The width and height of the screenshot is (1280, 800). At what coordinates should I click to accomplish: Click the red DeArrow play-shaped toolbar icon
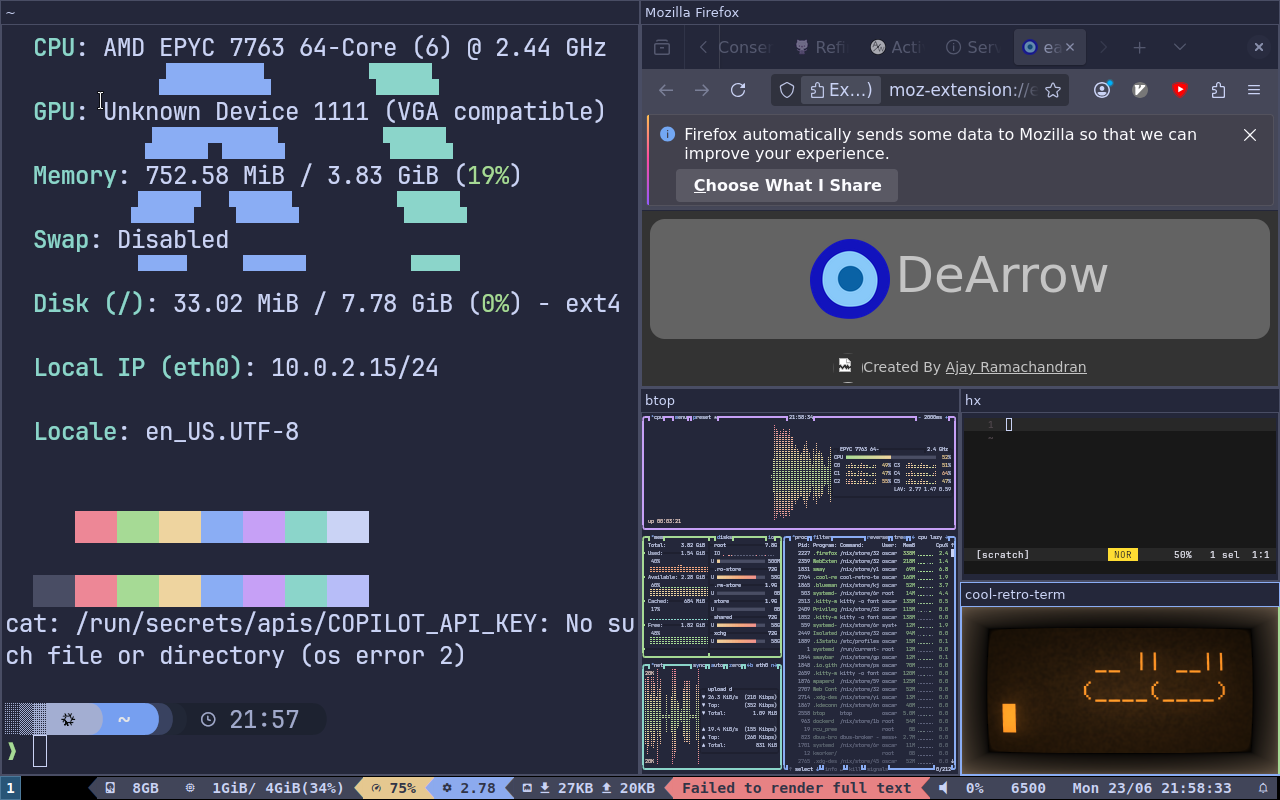click(x=1180, y=89)
